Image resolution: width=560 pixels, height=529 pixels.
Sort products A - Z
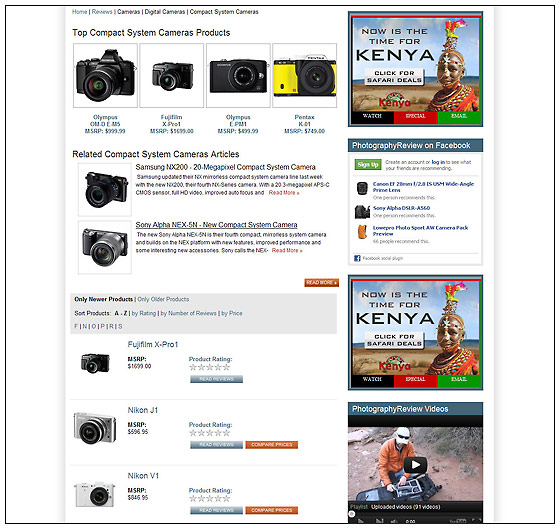click(121, 313)
